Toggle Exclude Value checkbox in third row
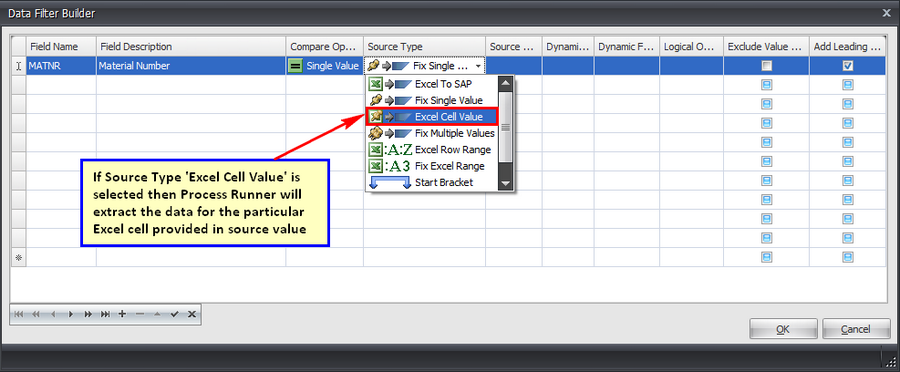This screenshot has width=900, height=372. [766, 104]
